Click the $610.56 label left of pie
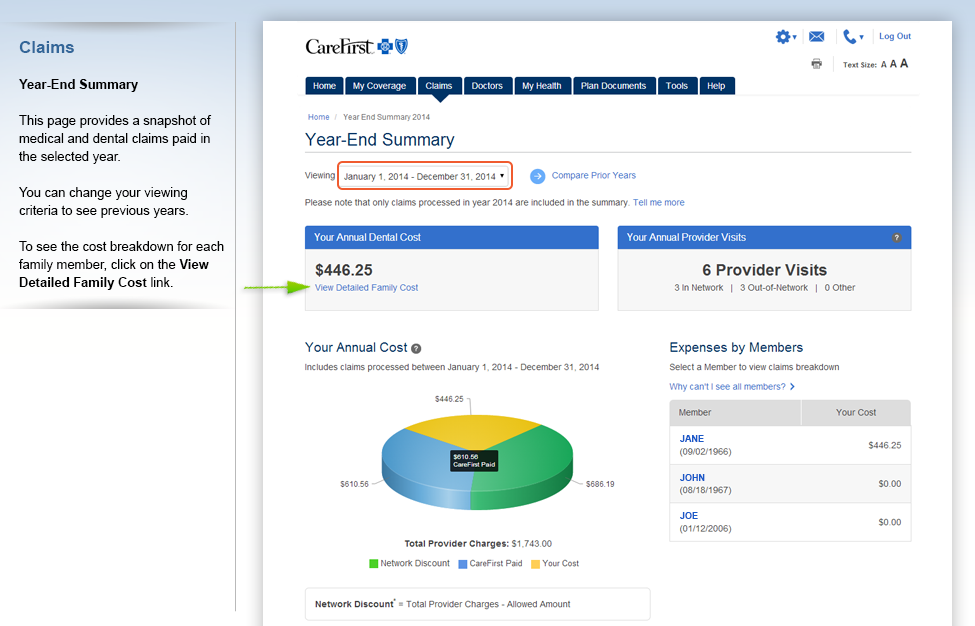This screenshot has width=975, height=626. tap(354, 484)
